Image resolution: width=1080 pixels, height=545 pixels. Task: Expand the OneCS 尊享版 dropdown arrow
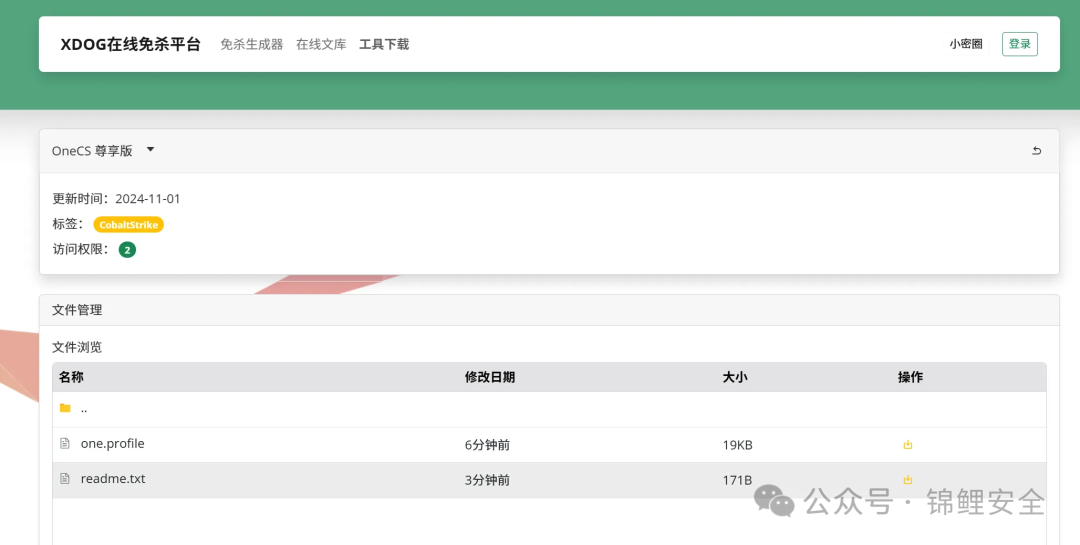point(150,150)
